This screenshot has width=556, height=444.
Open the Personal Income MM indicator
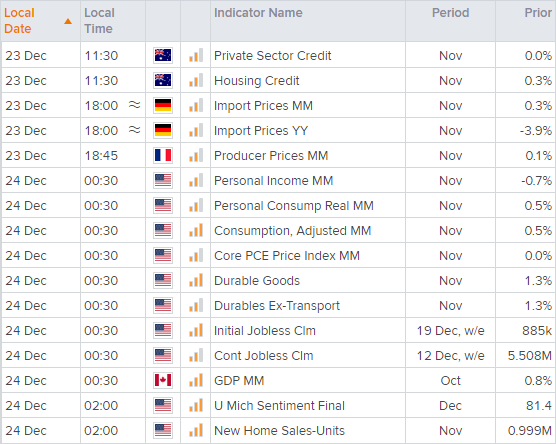point(273,181)
